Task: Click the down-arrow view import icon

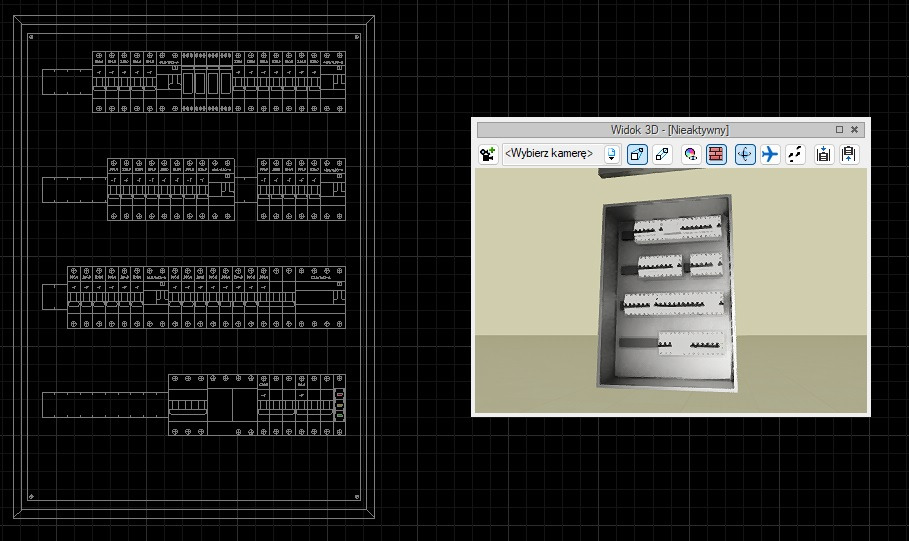Action: coord(824,154)
